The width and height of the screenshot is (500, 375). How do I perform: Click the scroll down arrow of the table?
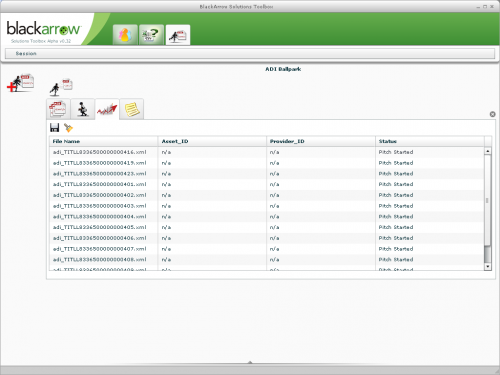(x=488, y=266)
